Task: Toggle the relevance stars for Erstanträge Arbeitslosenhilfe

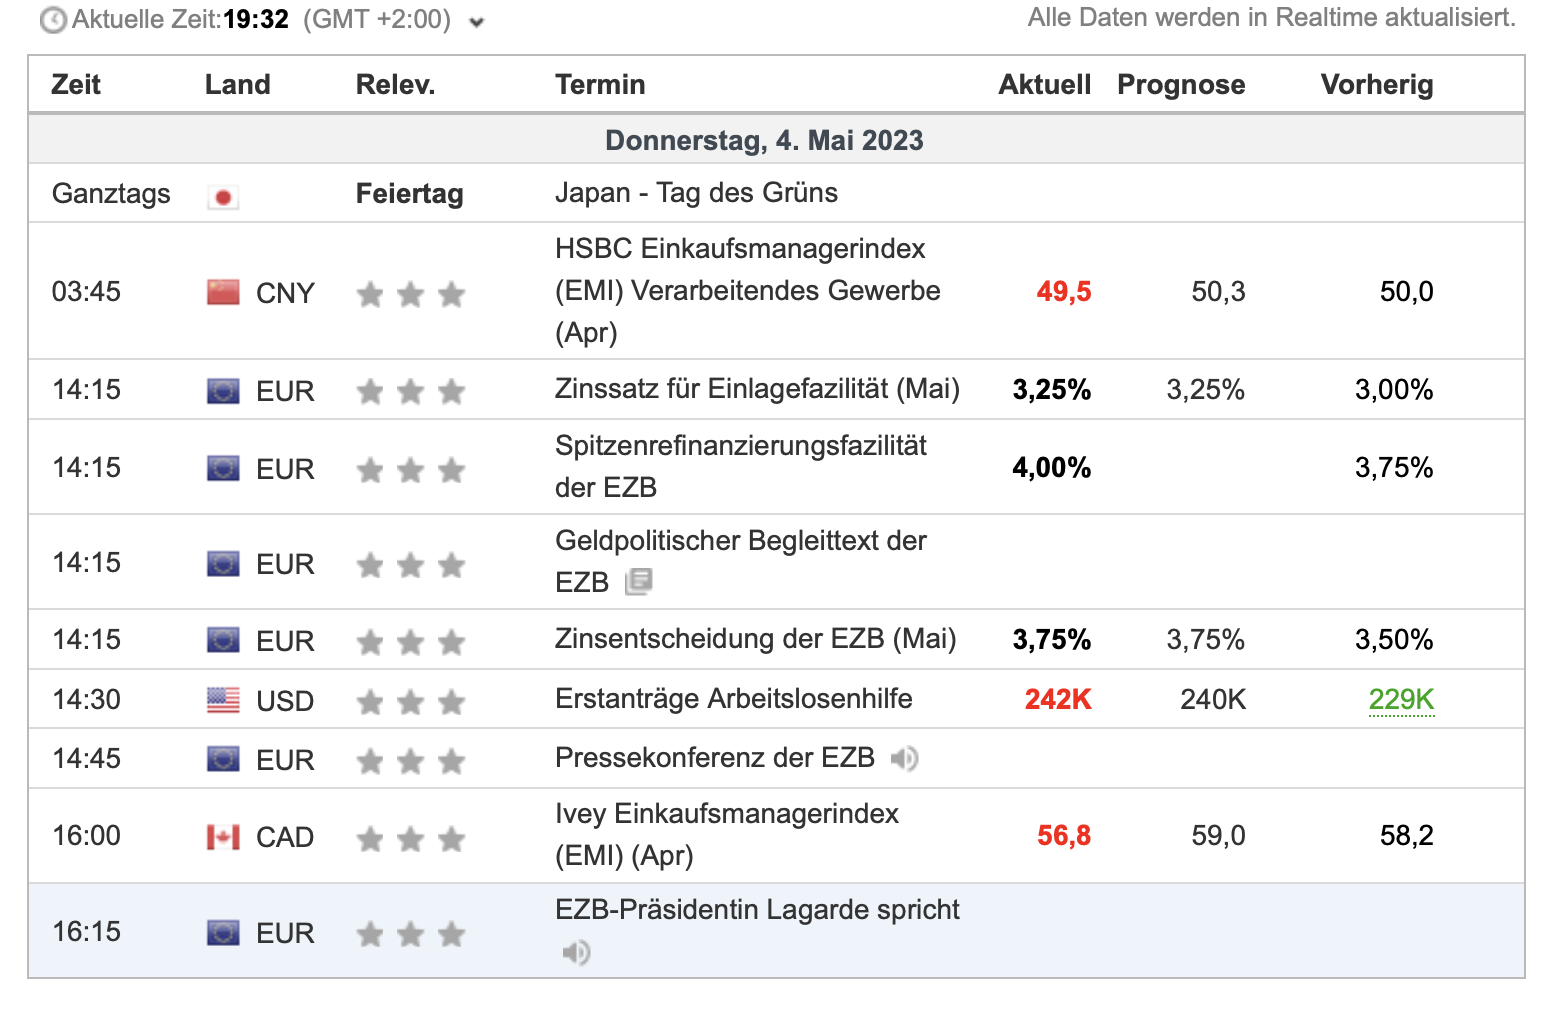Action: coord(410,702)
